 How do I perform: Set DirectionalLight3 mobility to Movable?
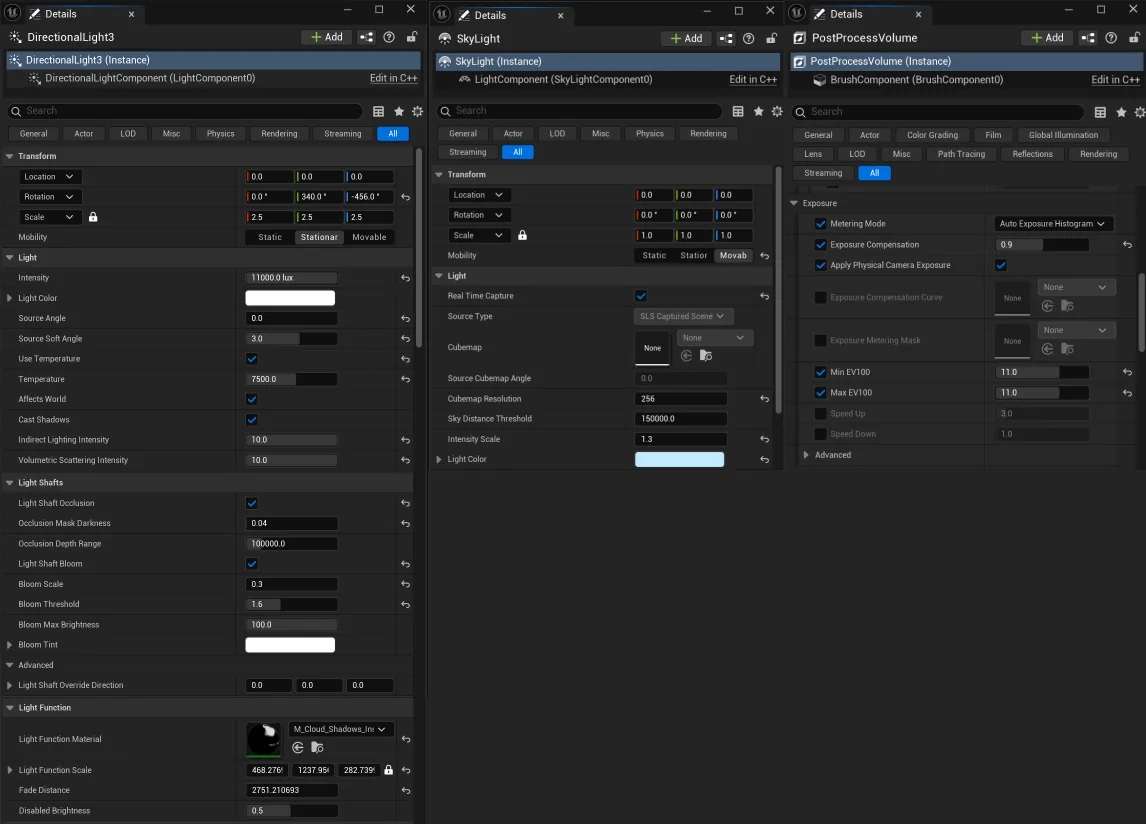pyautogui.click(x=369, y=237)
